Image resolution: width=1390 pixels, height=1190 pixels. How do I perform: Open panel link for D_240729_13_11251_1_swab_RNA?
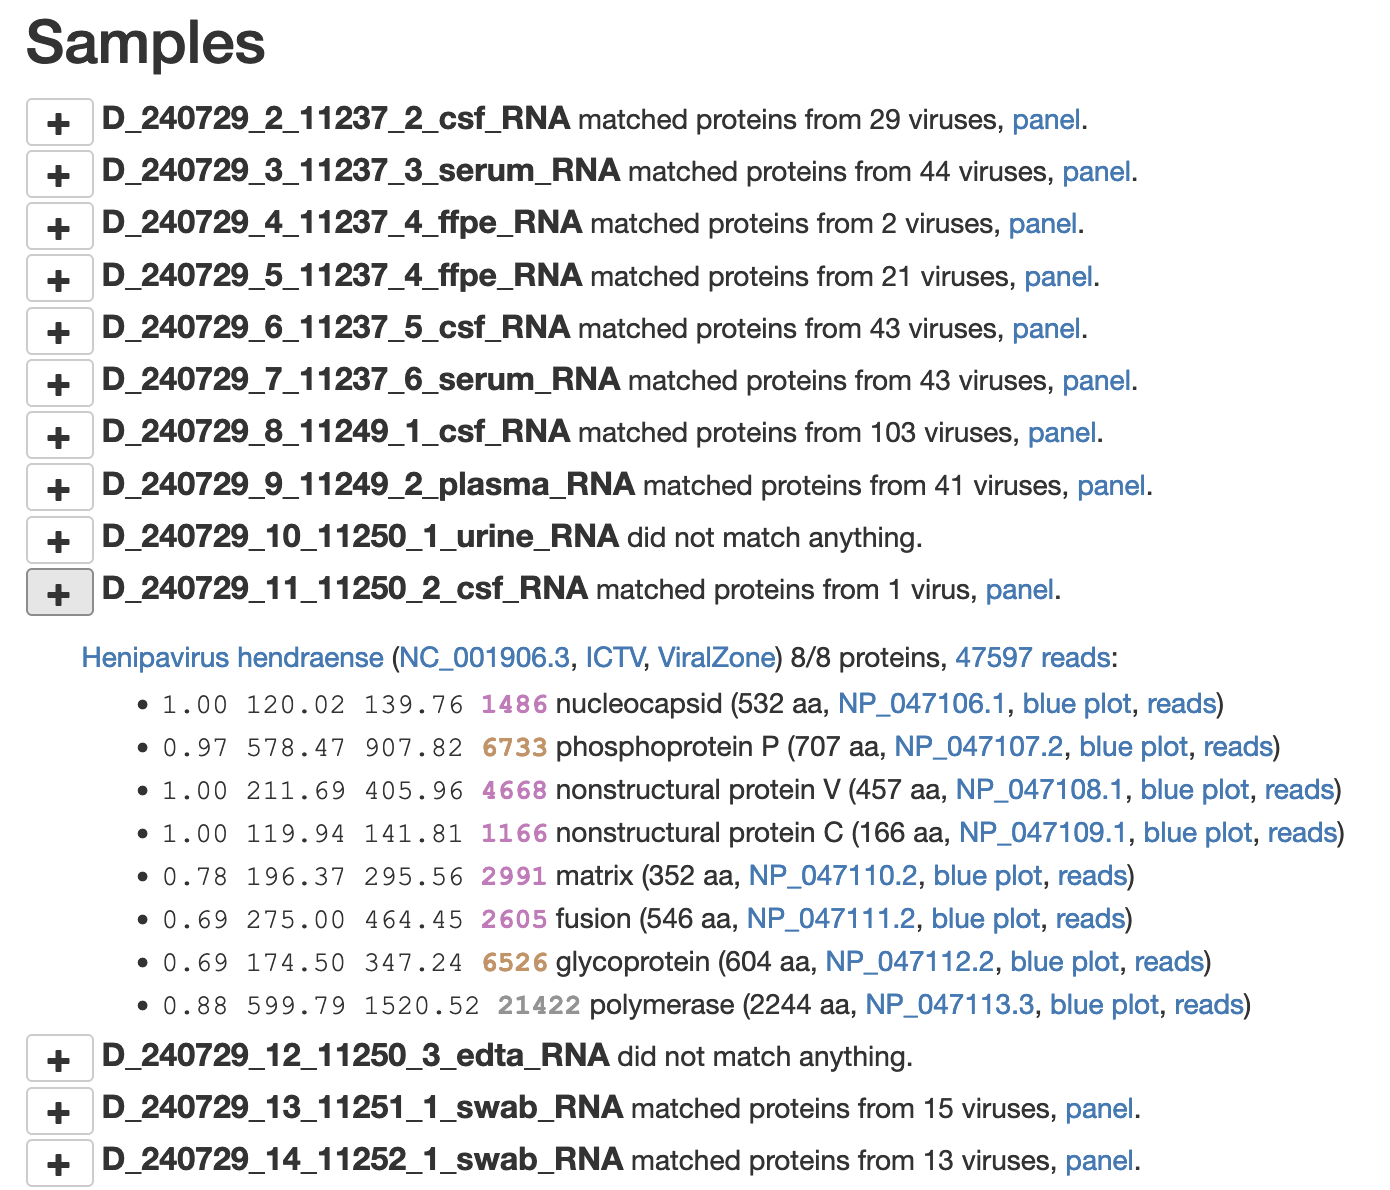pos(1100,1109)
